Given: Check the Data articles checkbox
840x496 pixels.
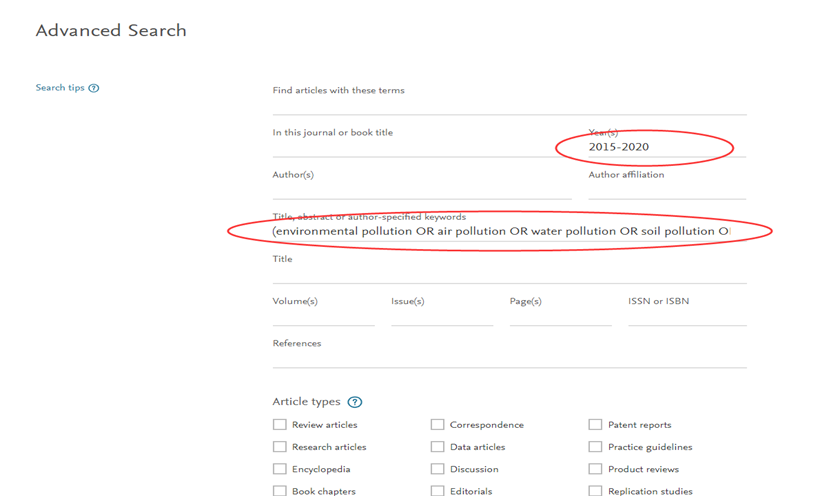Looking at the screenshot, I should click(438, 447).
